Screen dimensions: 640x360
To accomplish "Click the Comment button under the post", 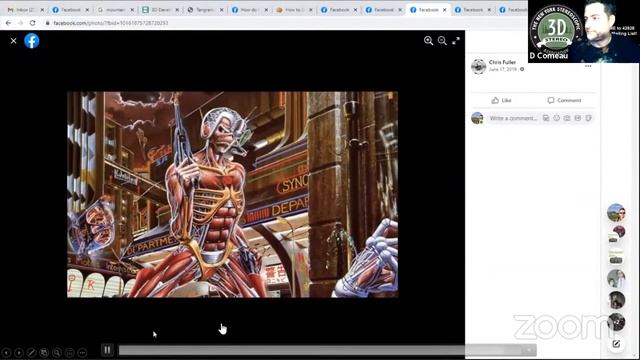I will pos(564,100).
